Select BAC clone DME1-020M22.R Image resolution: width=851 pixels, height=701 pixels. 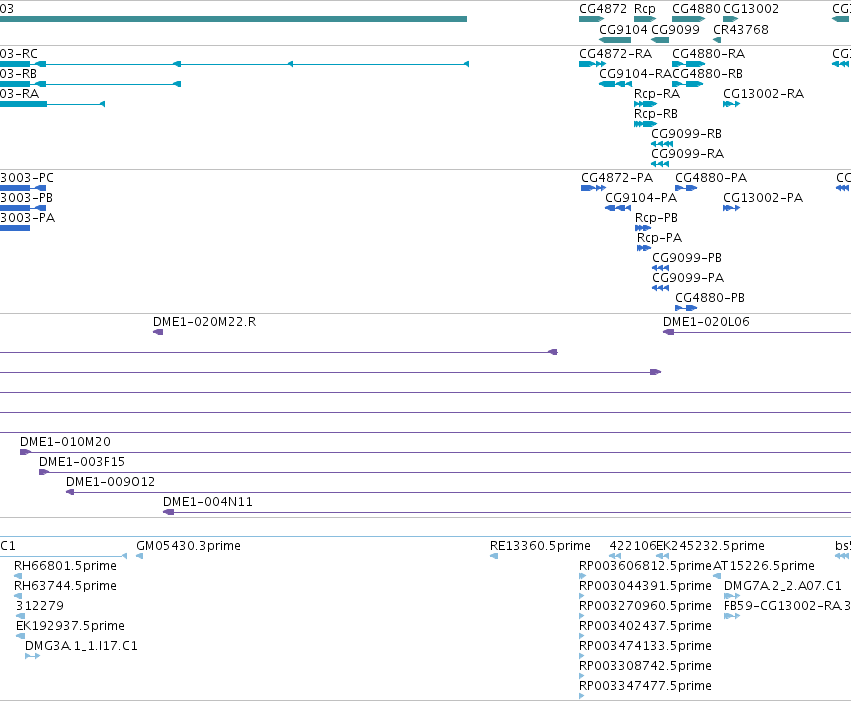[x=158, y=332]
